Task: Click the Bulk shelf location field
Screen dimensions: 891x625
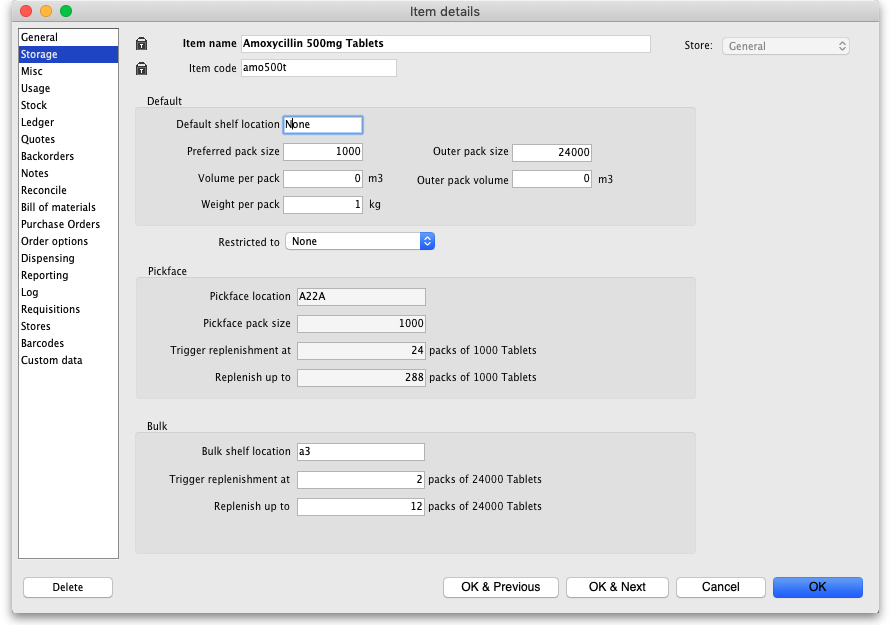Action: [x=360, y=452]
